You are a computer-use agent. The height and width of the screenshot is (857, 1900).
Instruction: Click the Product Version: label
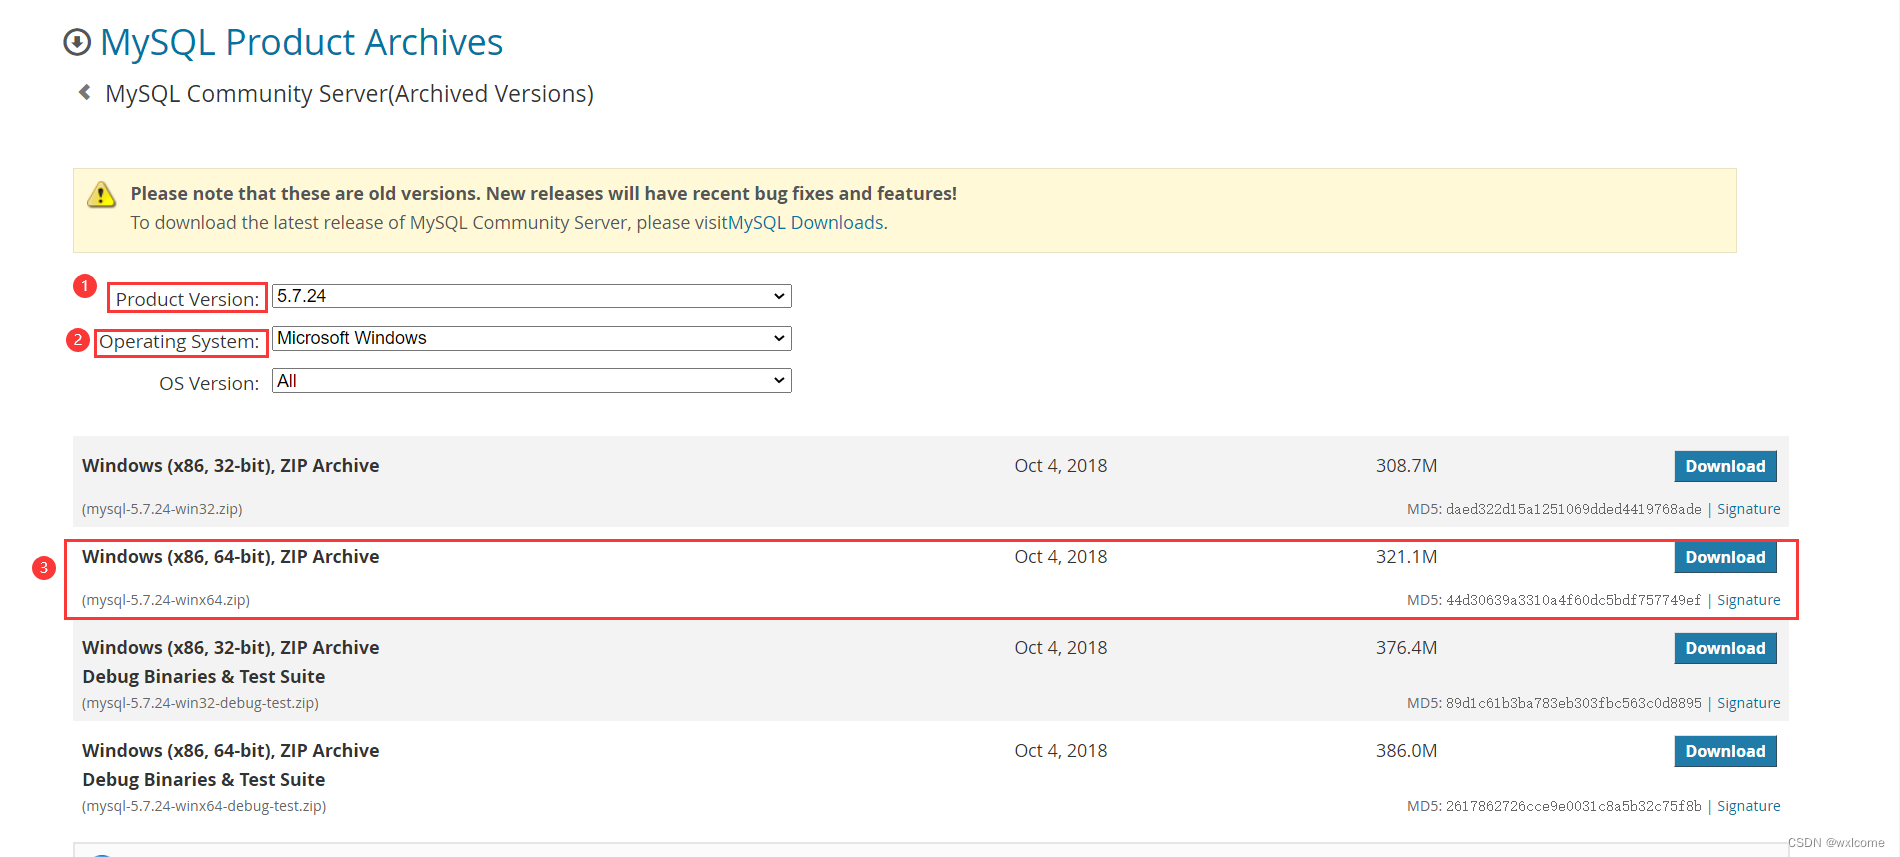pyautogui.click(x=187, y=299)
